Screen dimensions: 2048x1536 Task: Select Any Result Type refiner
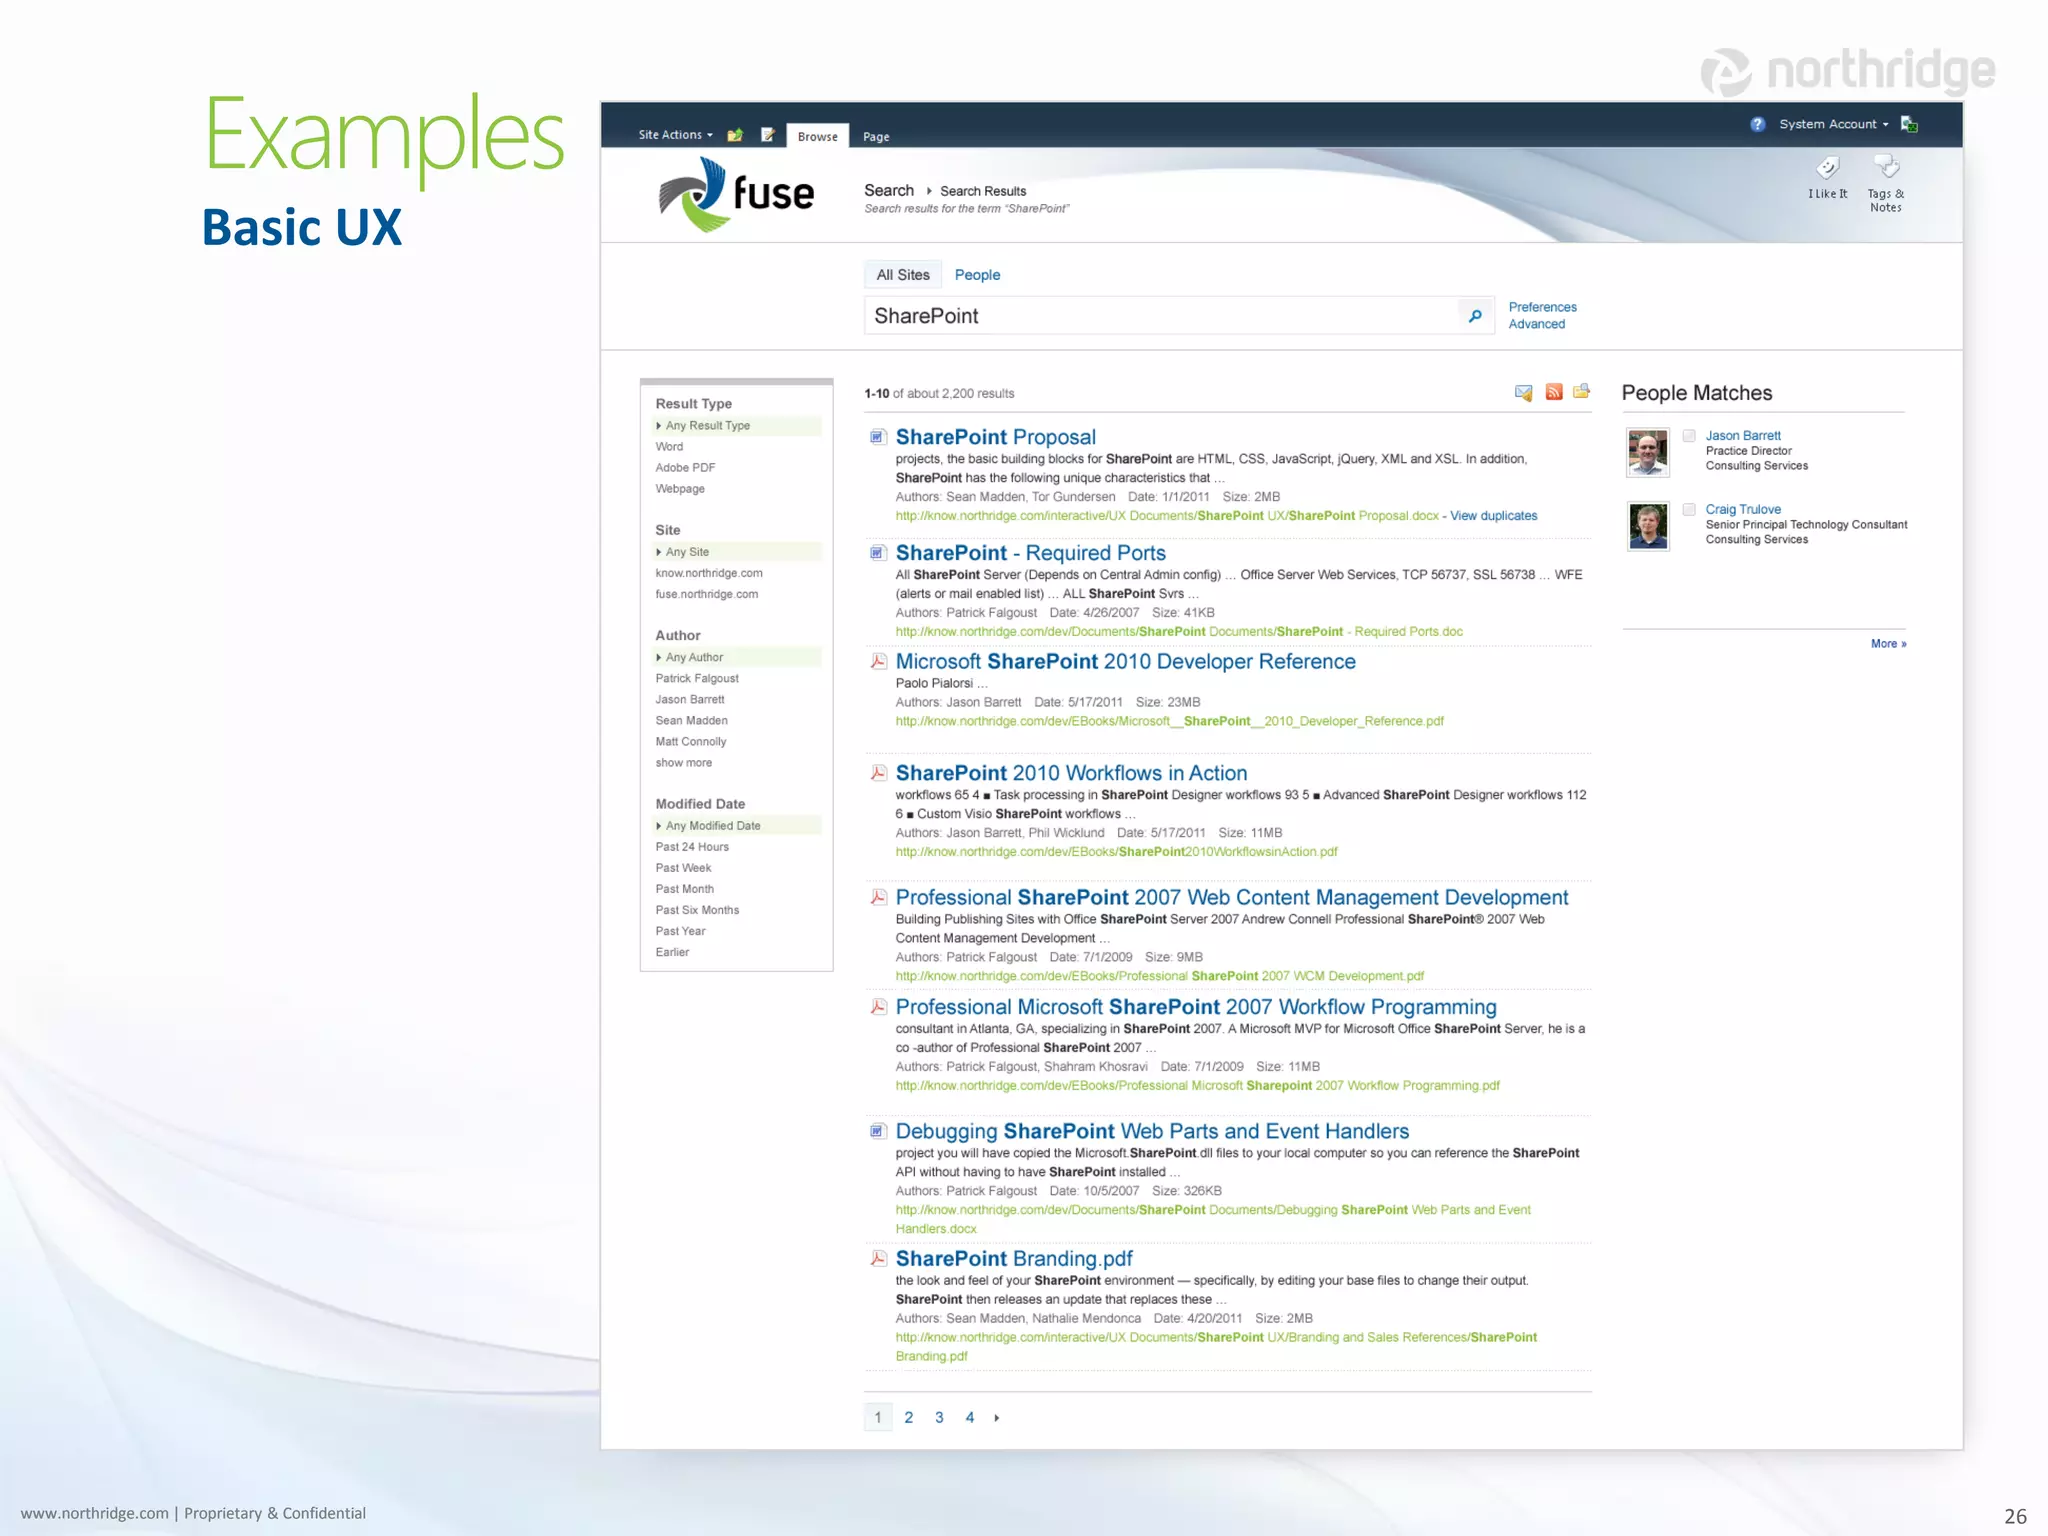click(x=738, y=426)
